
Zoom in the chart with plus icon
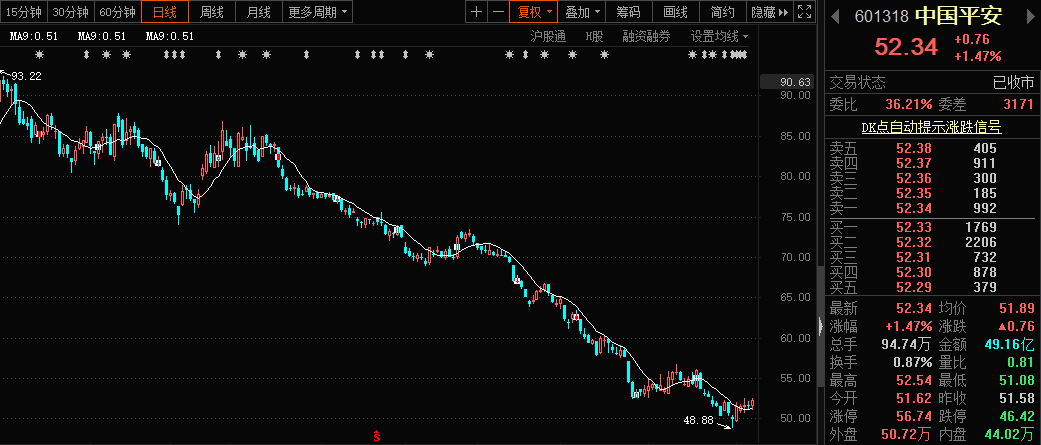477,12
